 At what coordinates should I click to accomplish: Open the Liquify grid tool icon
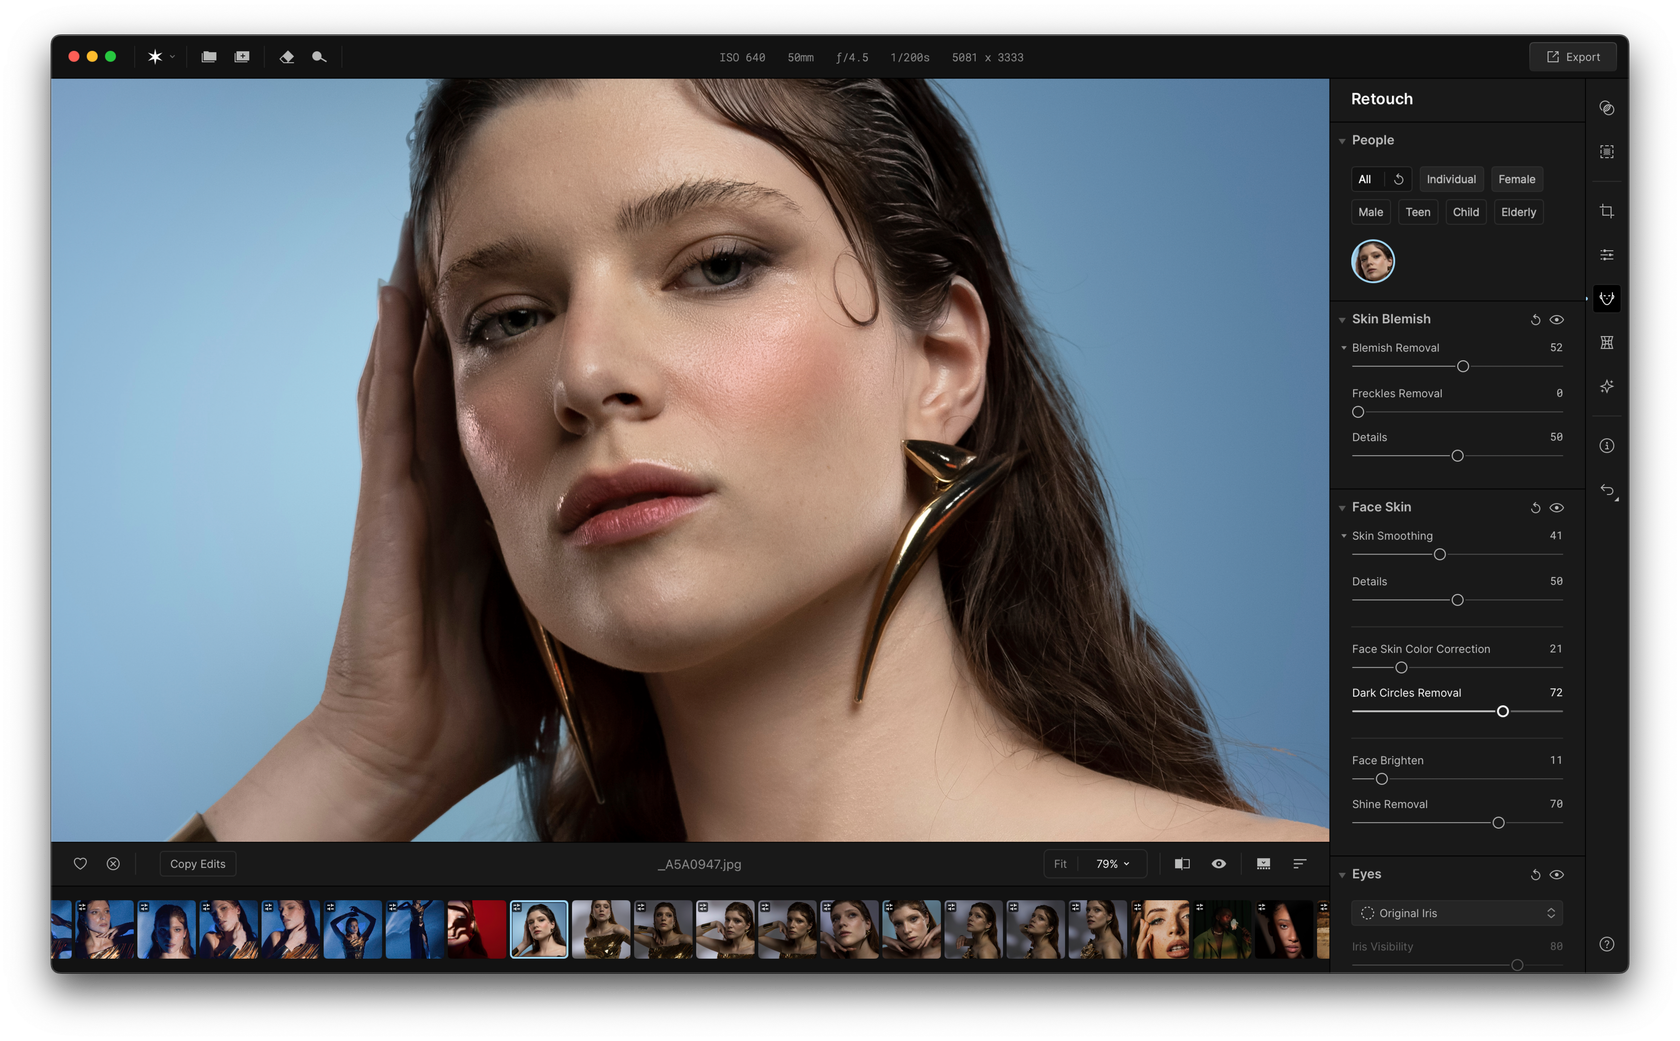point(1607,342)
